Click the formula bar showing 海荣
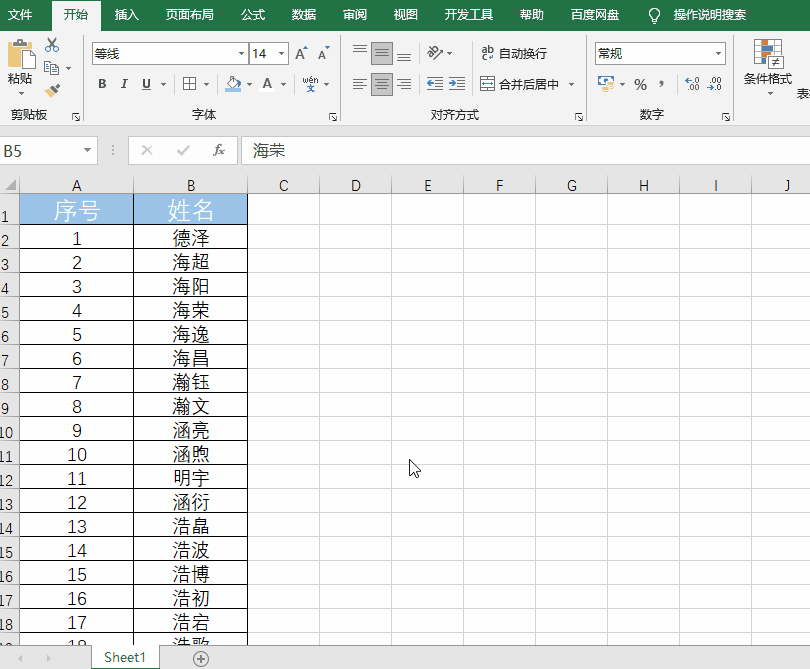 click(x=525, y=150)
